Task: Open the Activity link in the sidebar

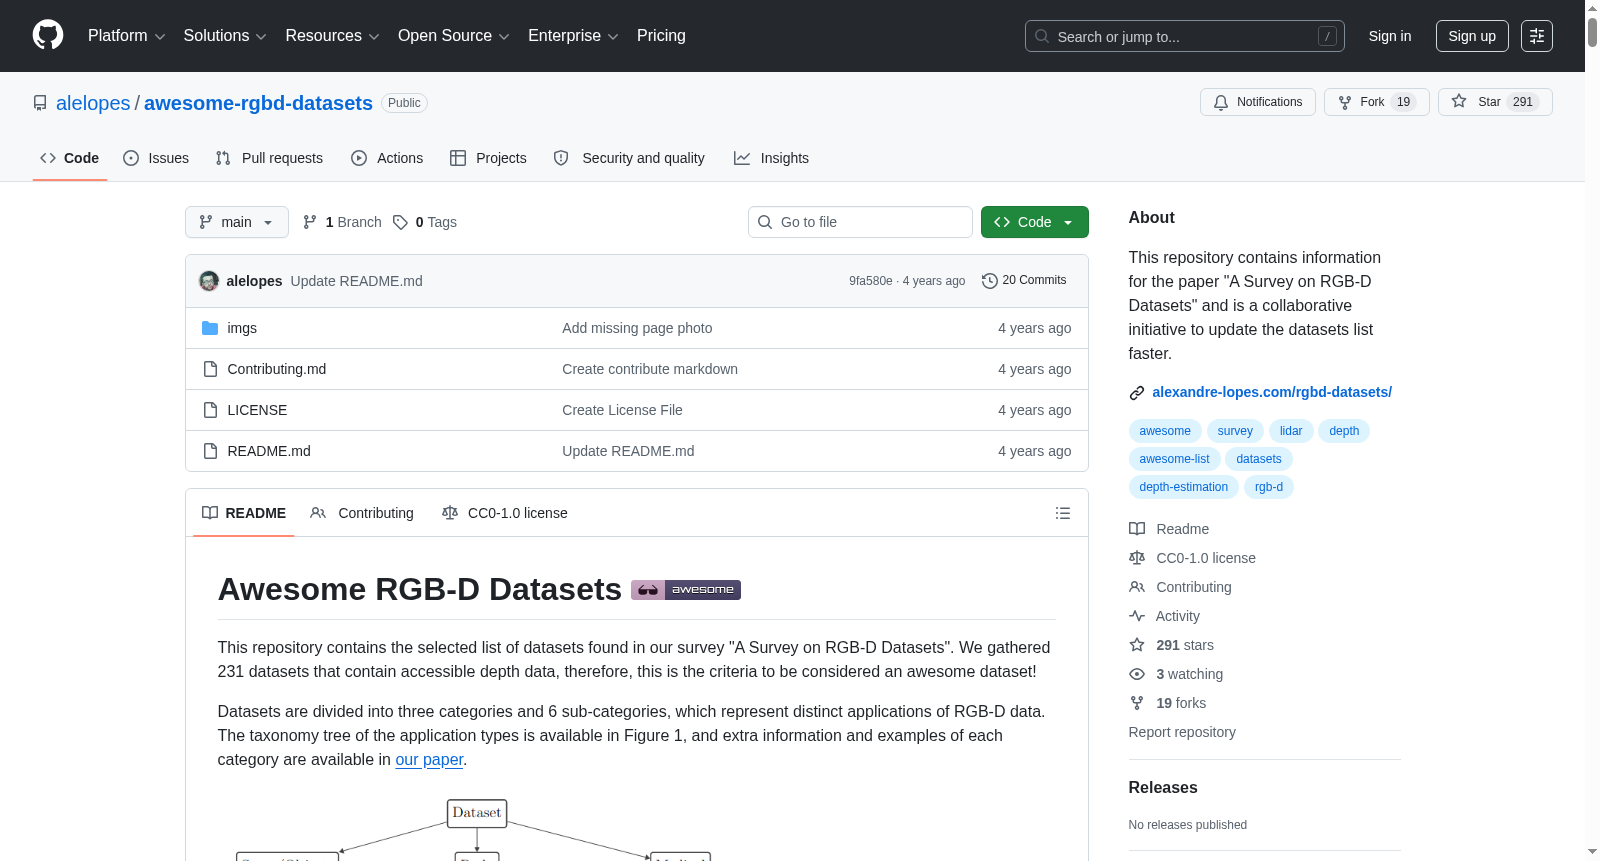Action: coord(1177,616)
